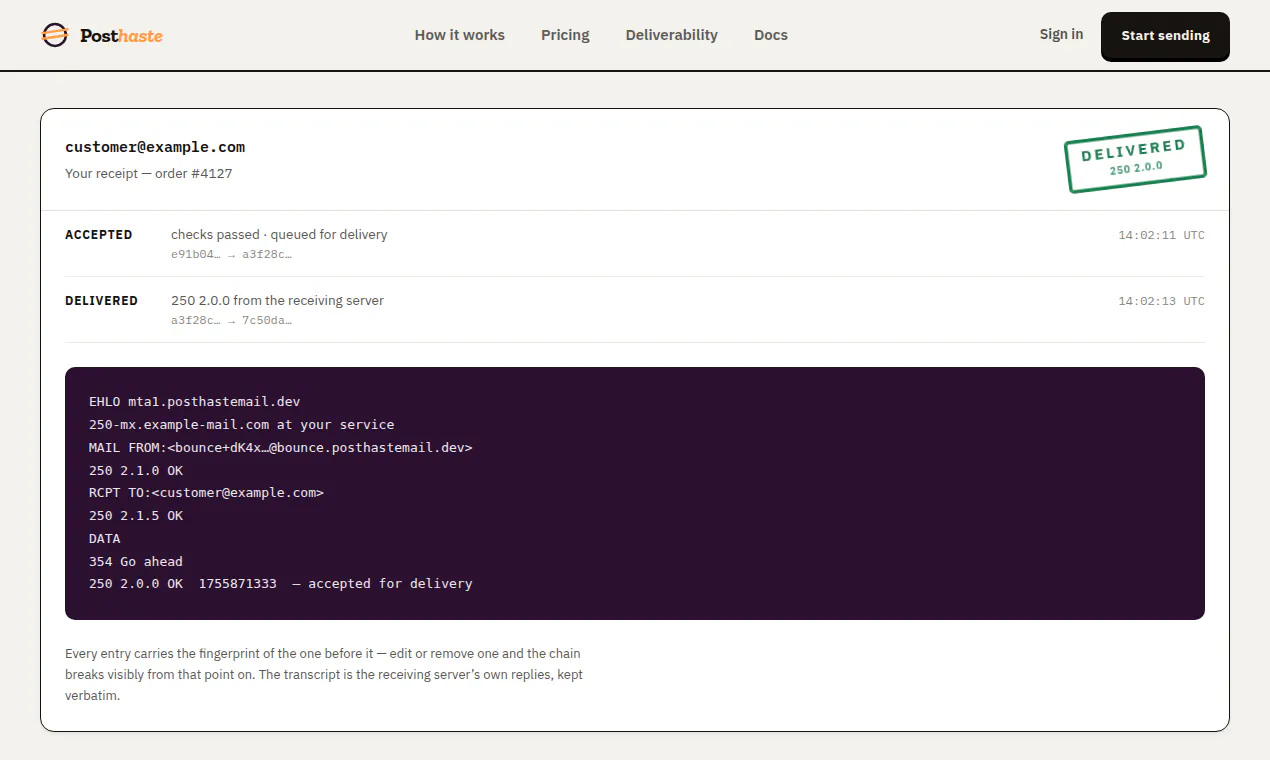Go to the Pricing page

565,35
